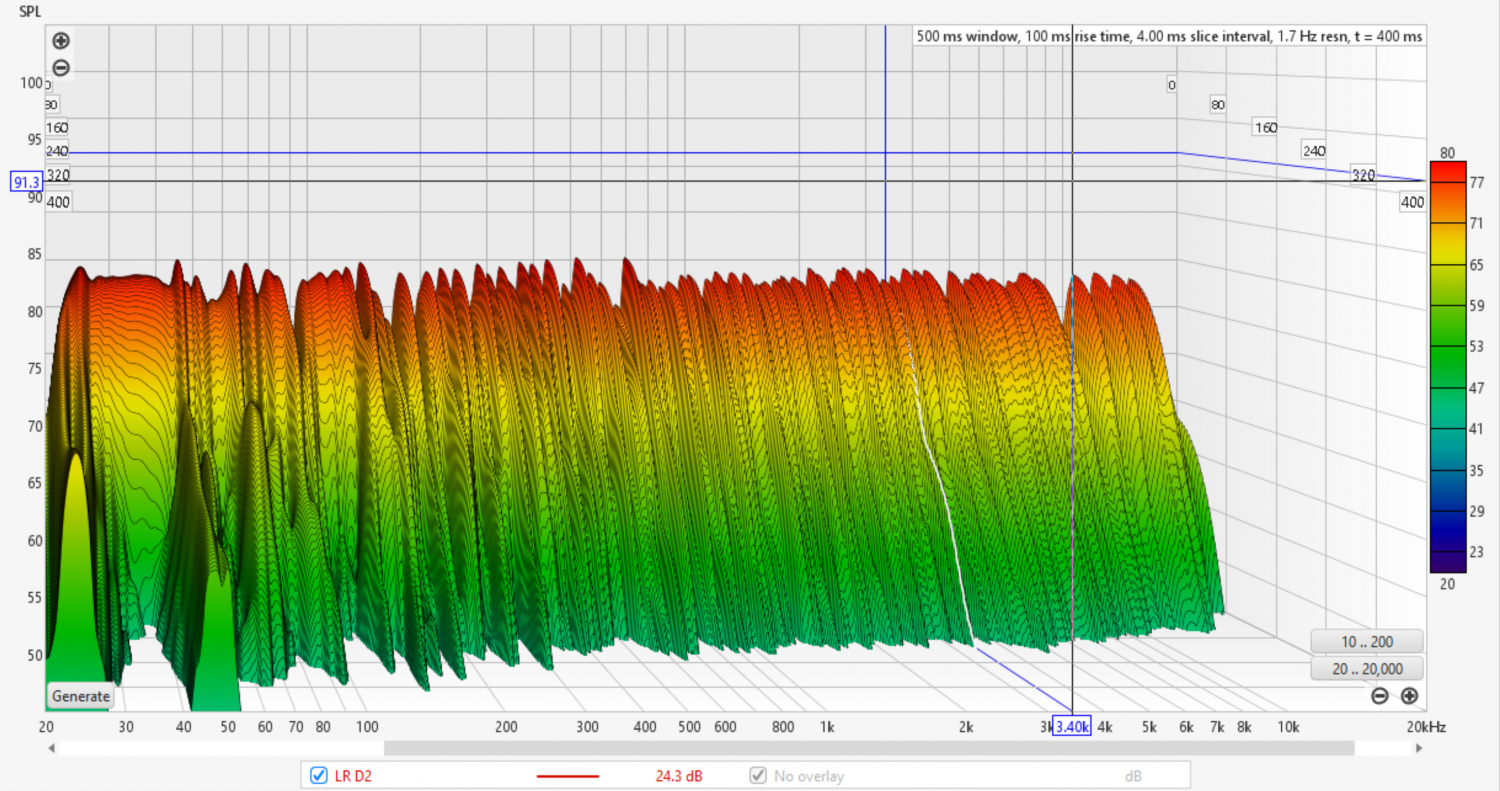Click the 20kHz frequency axis label
This screenshot has height=791, width=1500.
coord(1428,726)
